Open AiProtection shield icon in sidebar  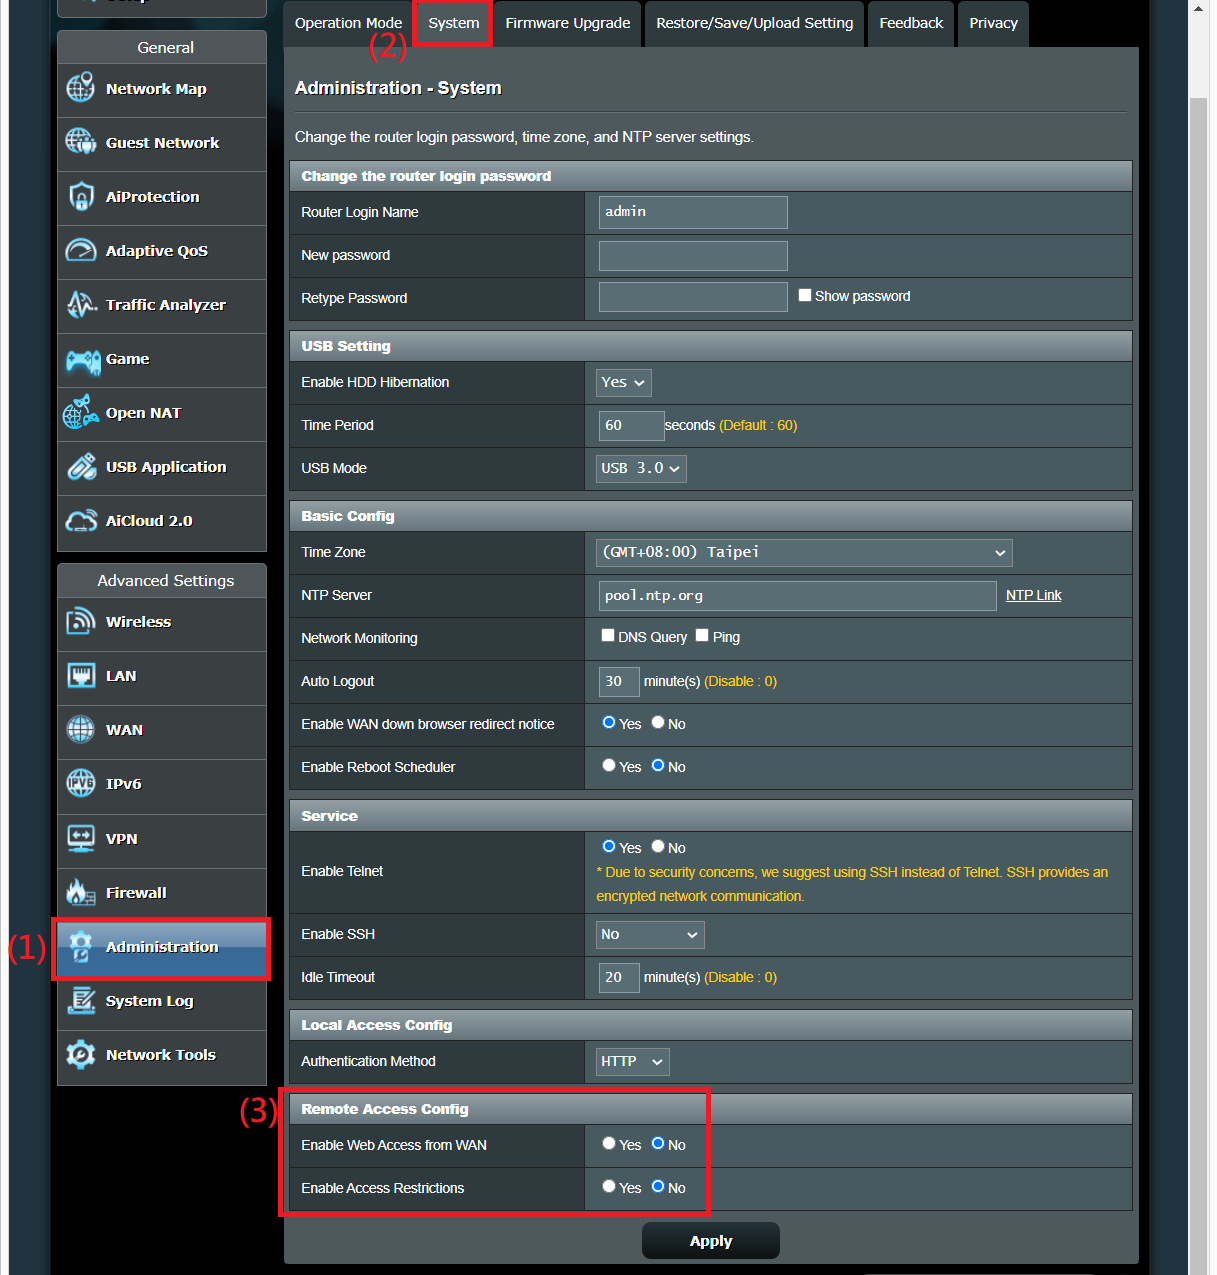(81, 197)
